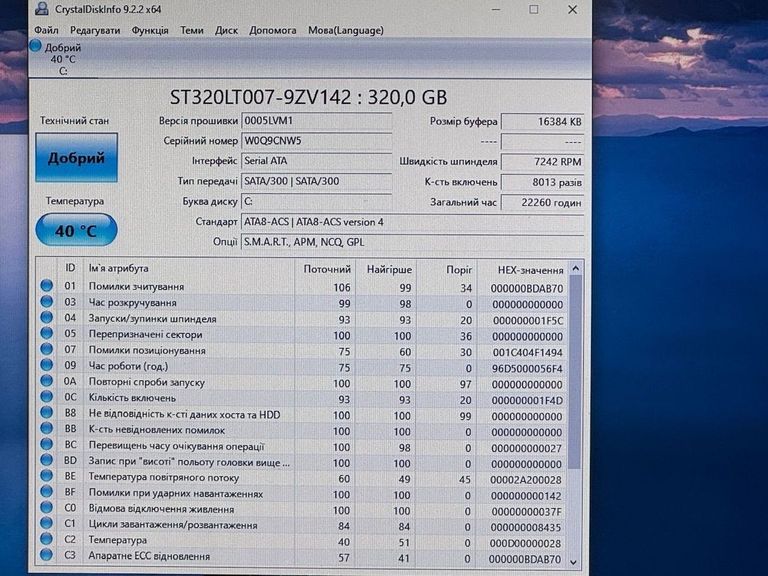Click status circle of attribute 03 Час розкручування
The width and height of the screenshot is (768, 576).
(47, 301)
